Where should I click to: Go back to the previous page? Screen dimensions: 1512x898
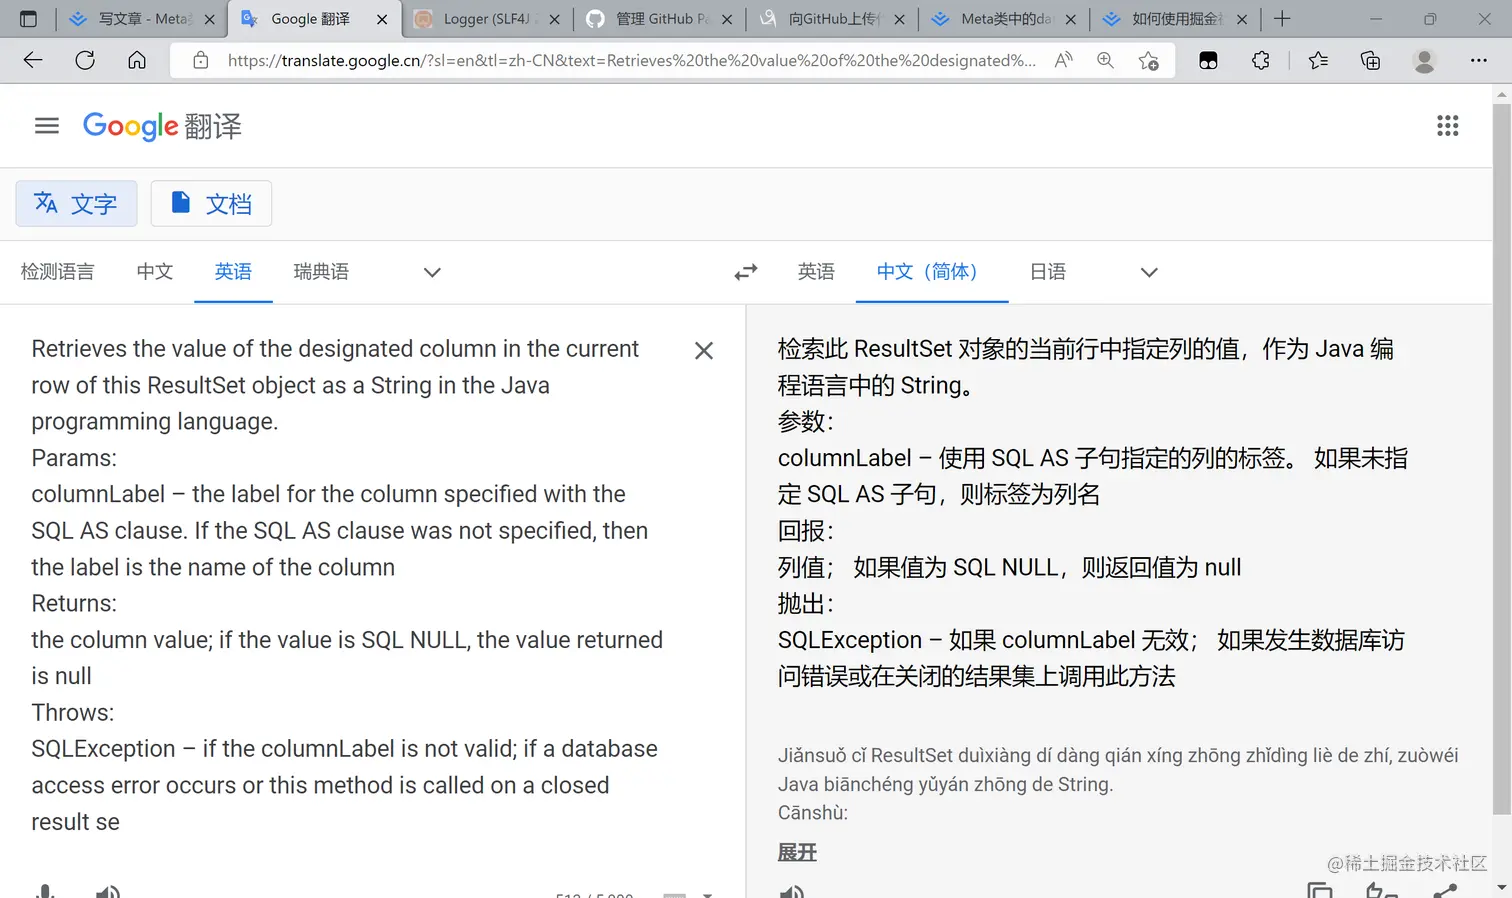(x=33, y=60)
